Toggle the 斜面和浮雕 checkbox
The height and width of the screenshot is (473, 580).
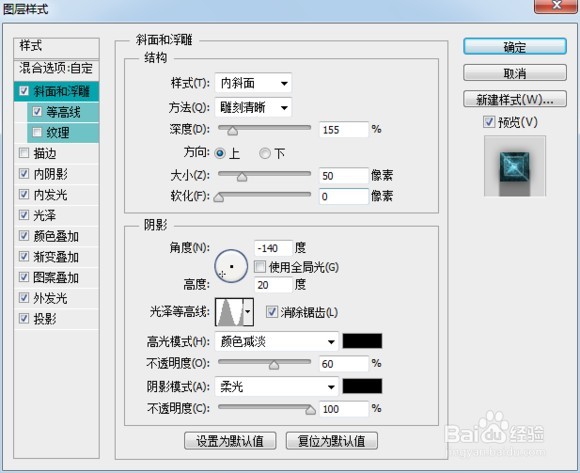[24, 91]
